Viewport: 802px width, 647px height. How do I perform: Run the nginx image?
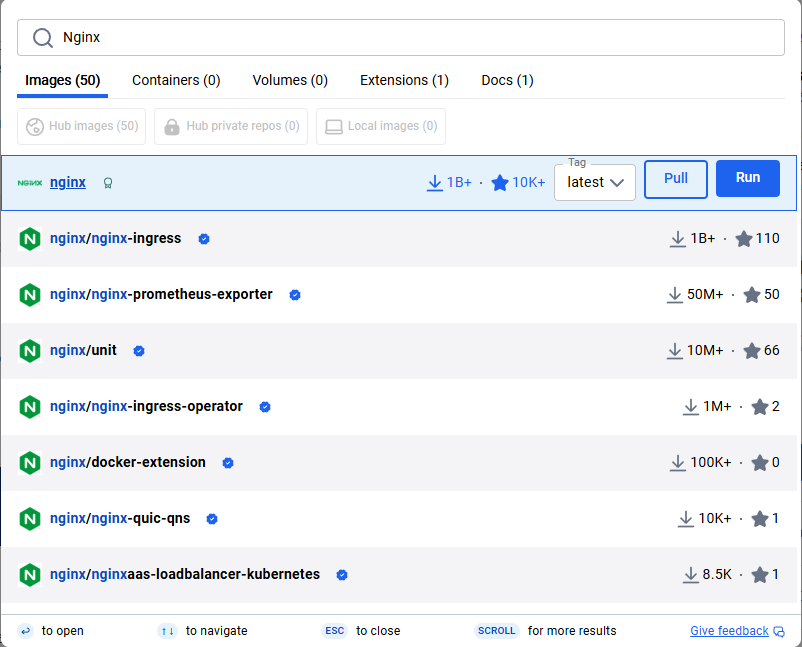pos(748,178)
